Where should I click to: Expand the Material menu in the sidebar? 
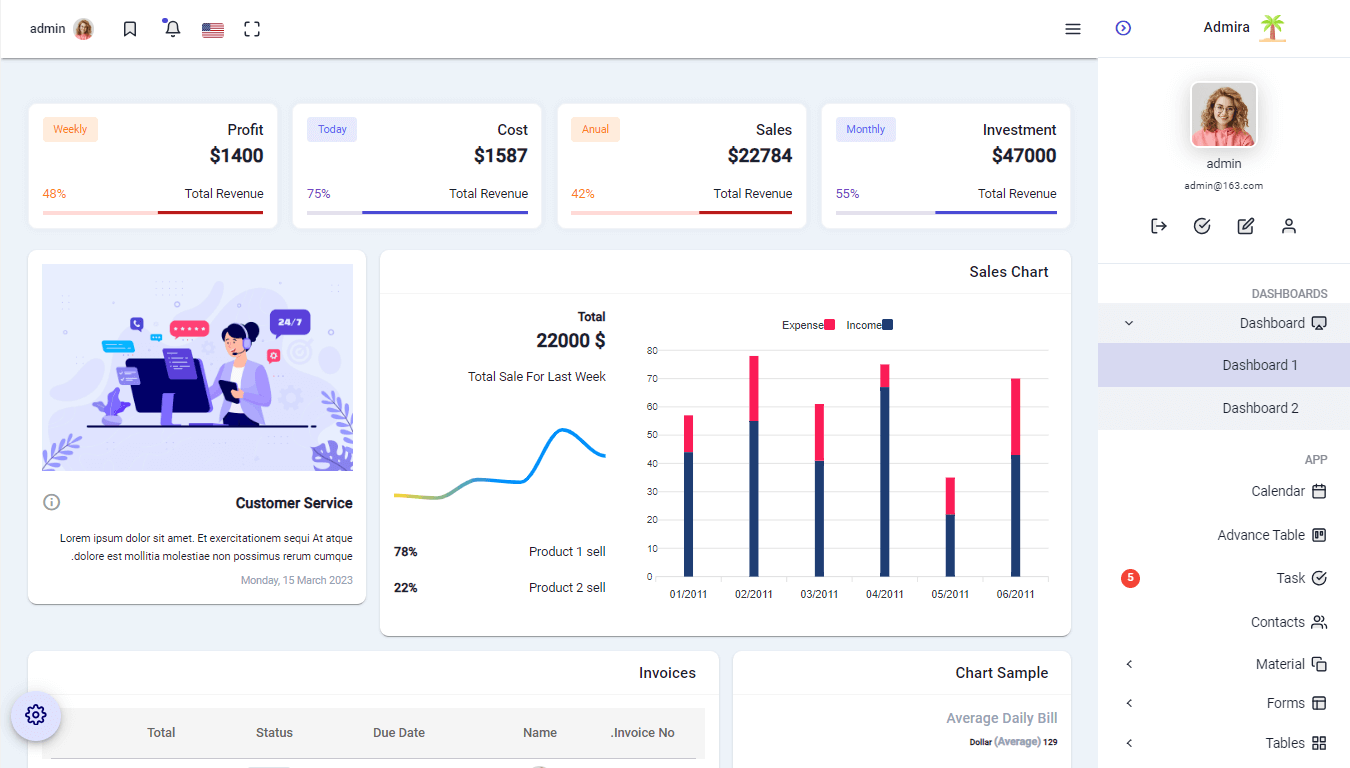(x=1128, y=663)
